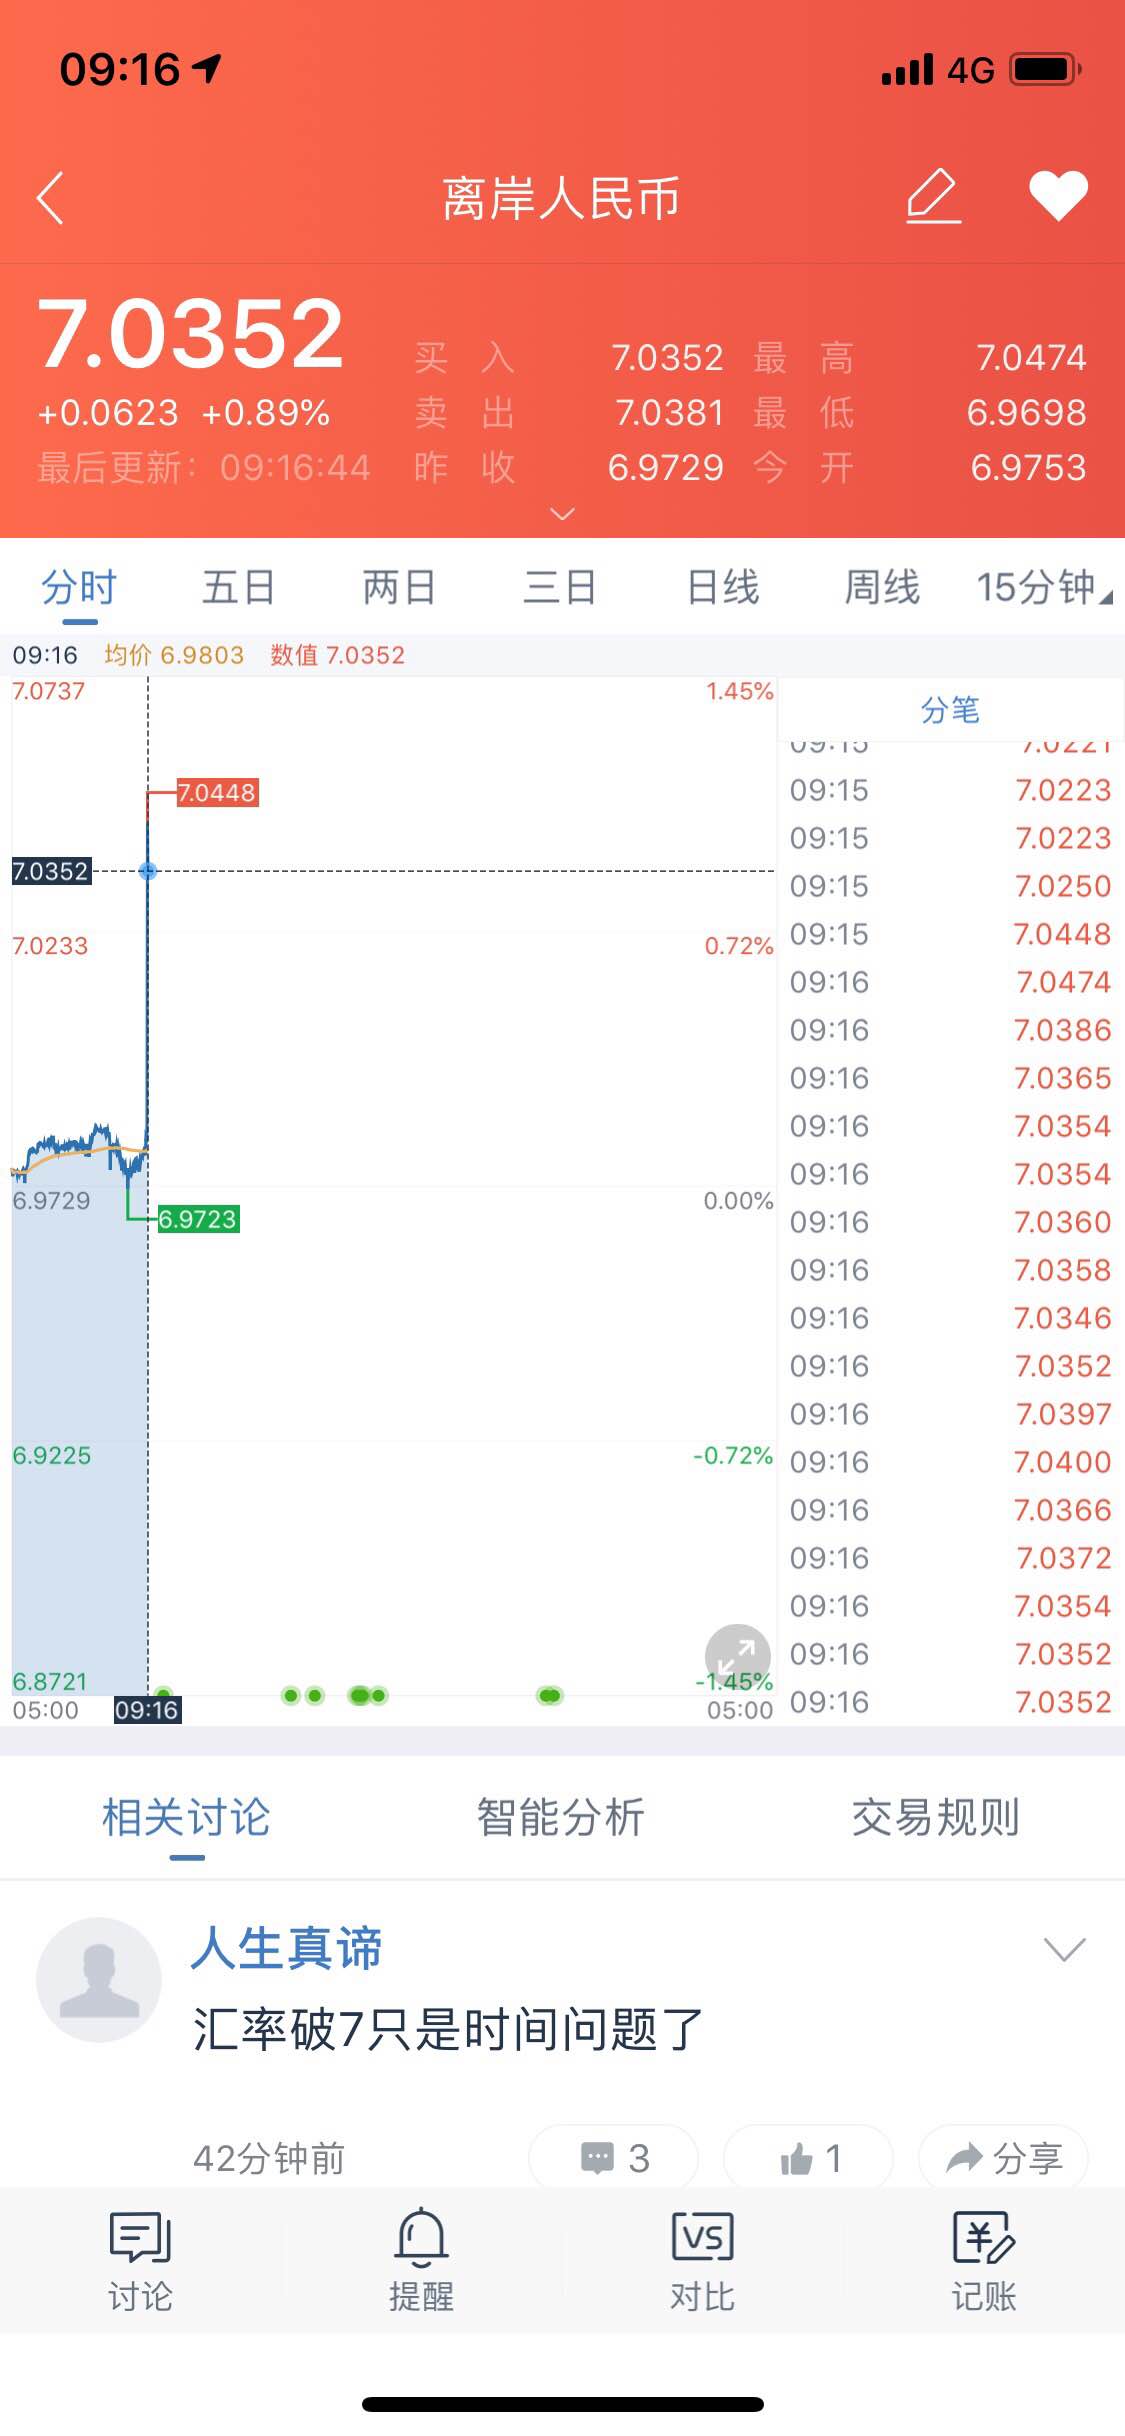Screen dimensions: 1125x2436
Task: Tap the 记账 bookkeeping icon
Action: click(983, 2260)
